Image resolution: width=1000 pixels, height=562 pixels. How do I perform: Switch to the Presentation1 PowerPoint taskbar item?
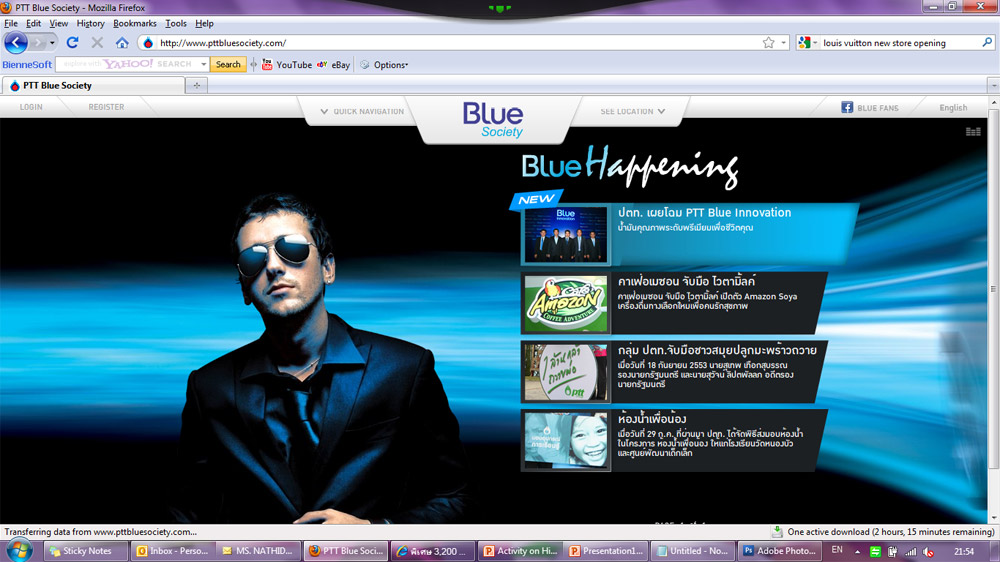pos(607,551)
